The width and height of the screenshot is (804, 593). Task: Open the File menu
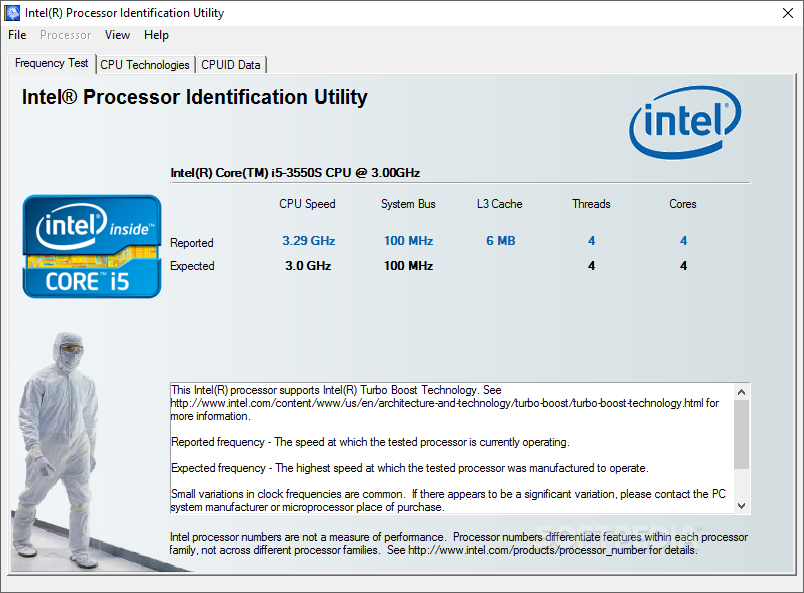tap(17, 35)
